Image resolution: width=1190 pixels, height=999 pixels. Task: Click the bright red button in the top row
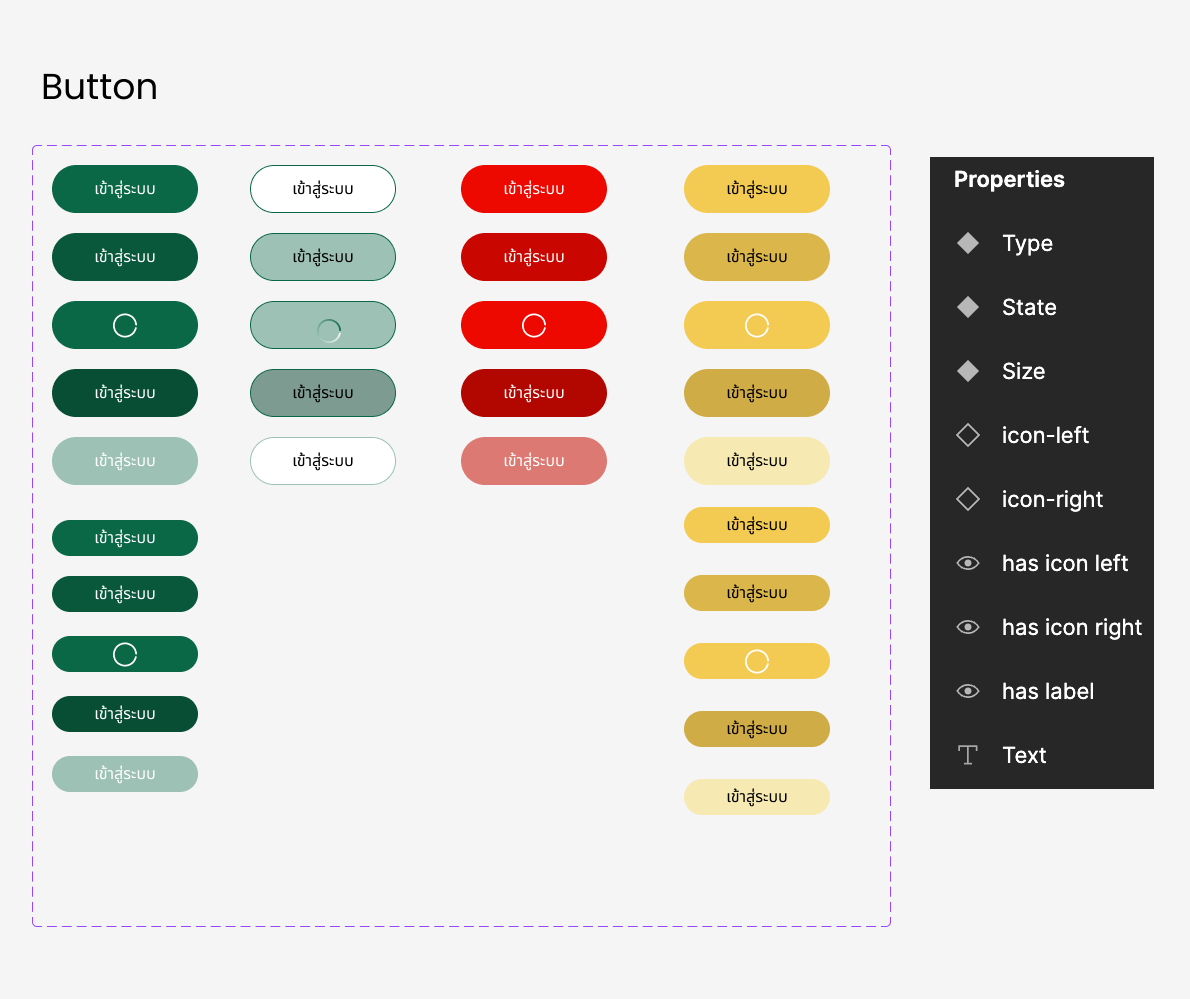click(534, 189)
